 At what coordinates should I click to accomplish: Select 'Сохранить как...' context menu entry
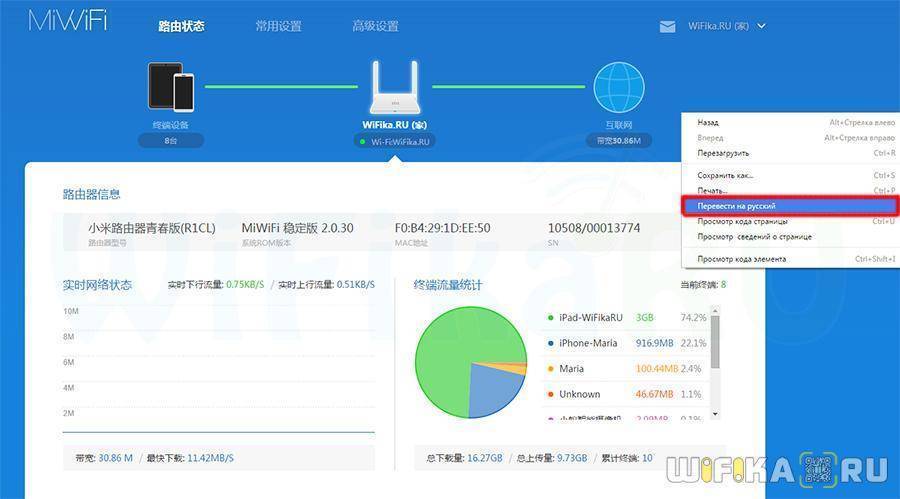click(726, 175)
